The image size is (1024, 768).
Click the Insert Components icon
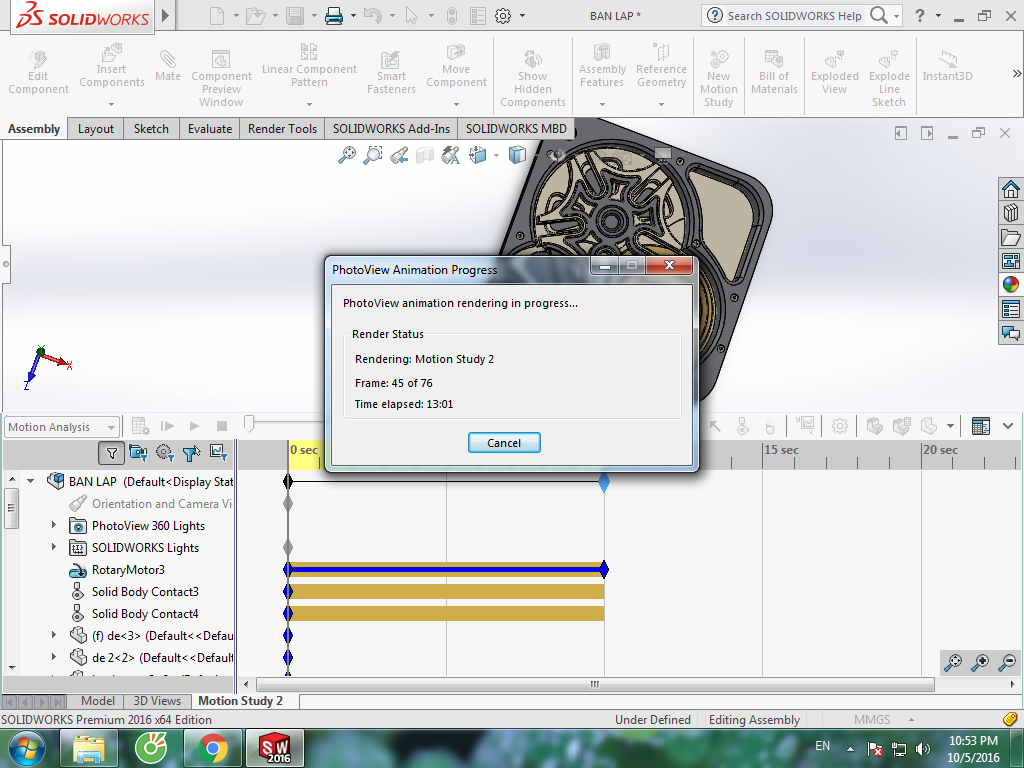111,53
